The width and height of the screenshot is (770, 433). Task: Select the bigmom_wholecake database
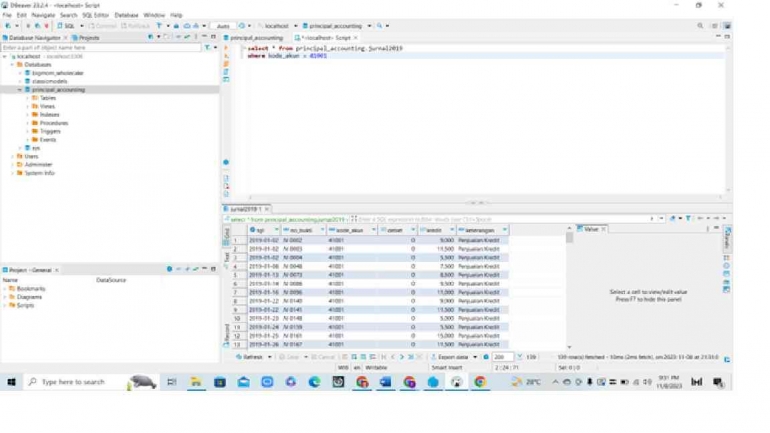click(x=57, y=73)
